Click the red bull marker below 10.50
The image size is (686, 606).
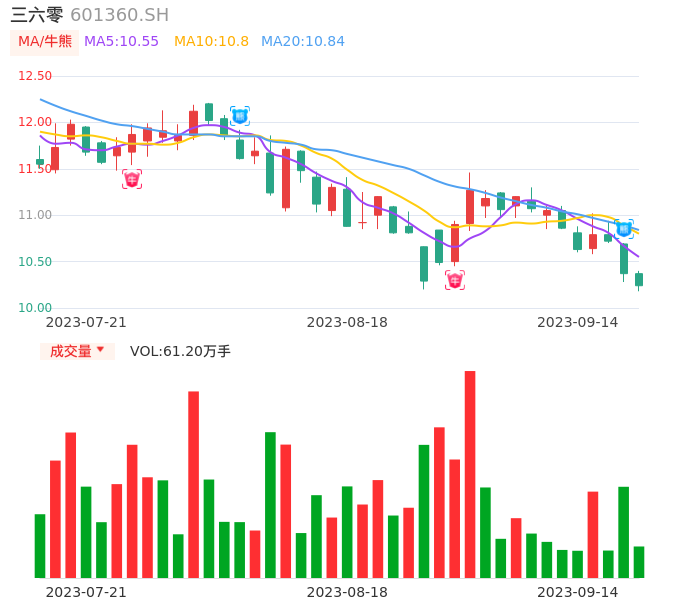(455, 281)
